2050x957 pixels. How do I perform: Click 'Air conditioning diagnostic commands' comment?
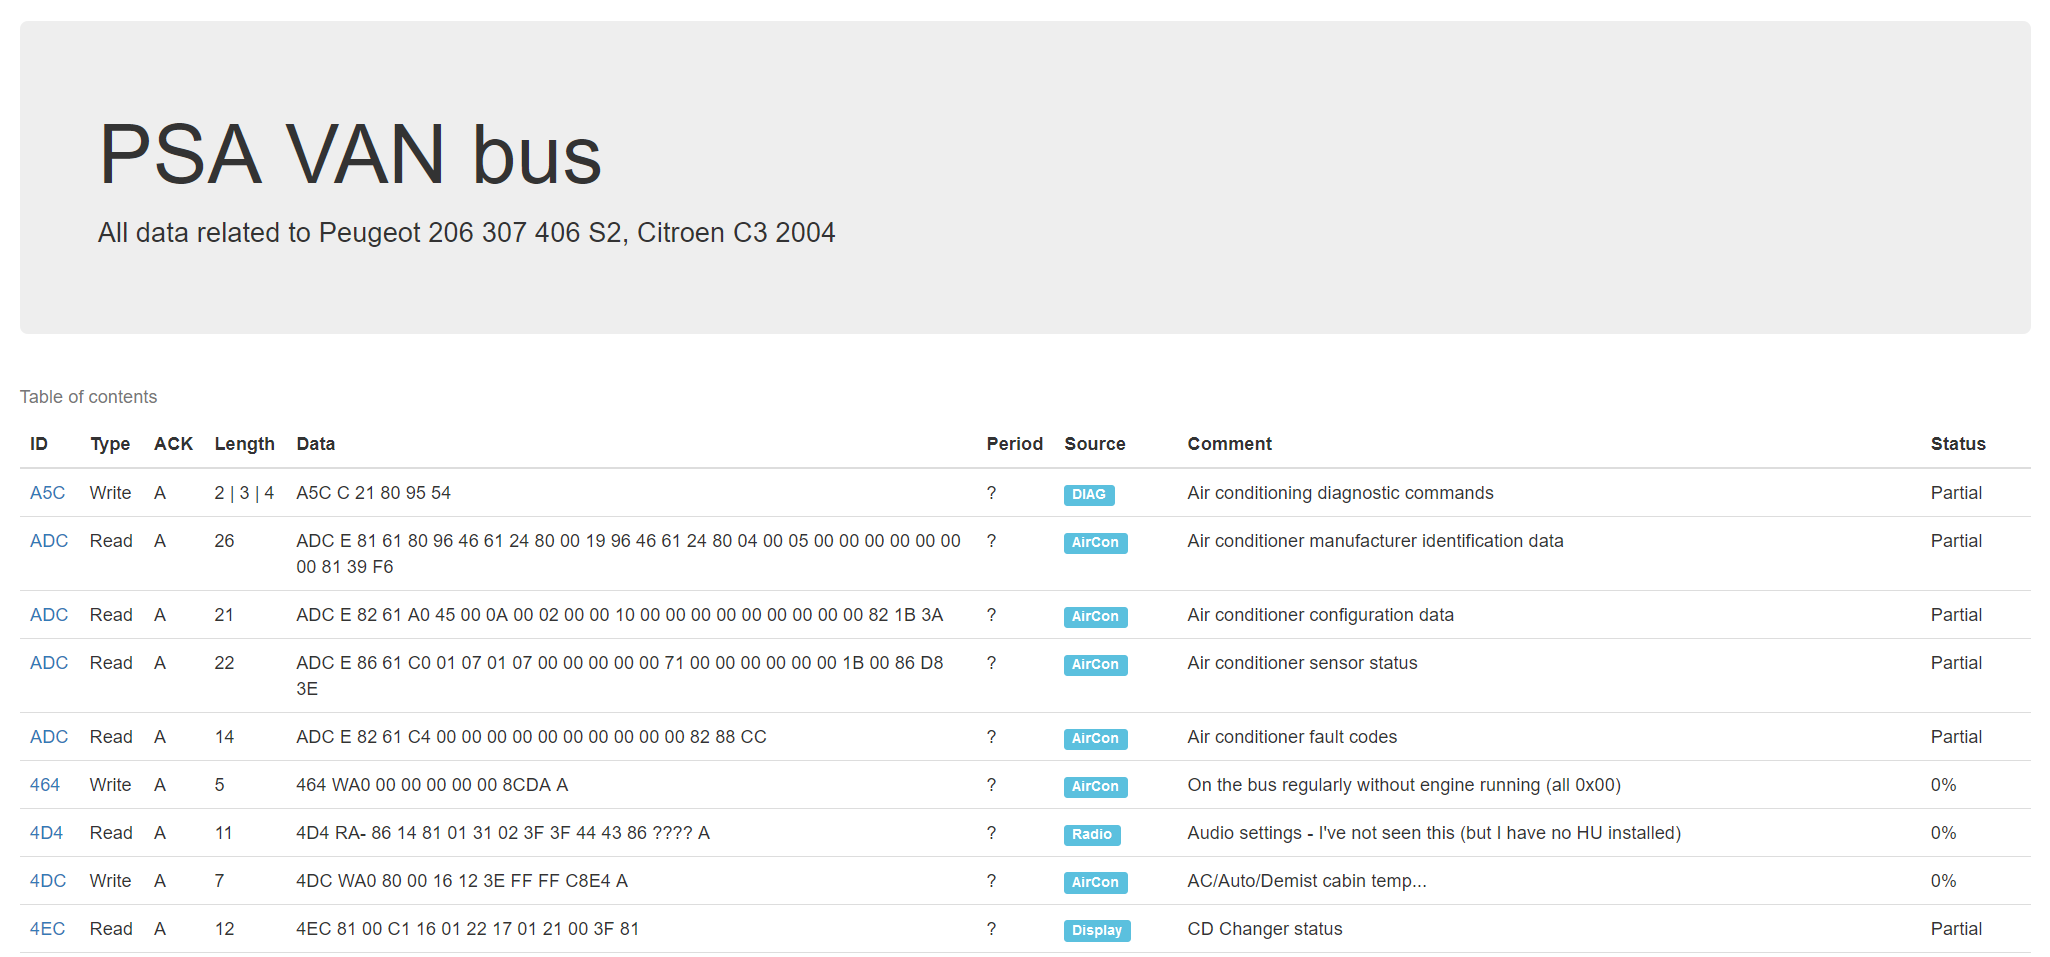click(1340, 493)
